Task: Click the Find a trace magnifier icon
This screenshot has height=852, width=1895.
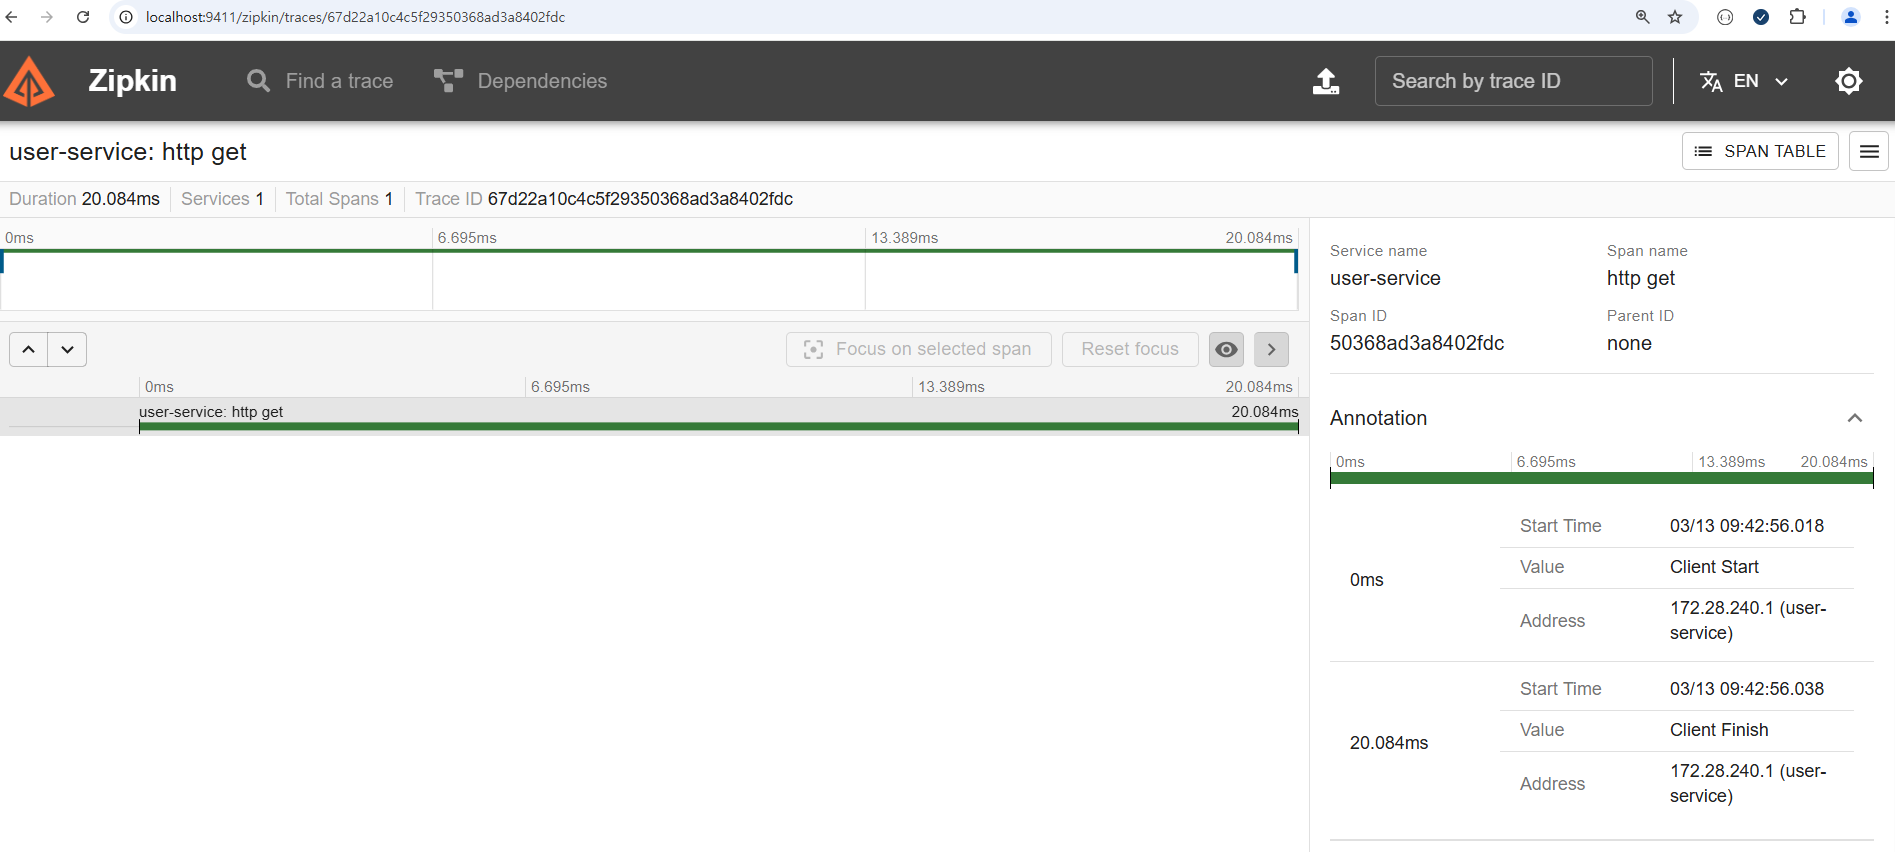Action: 259,81
